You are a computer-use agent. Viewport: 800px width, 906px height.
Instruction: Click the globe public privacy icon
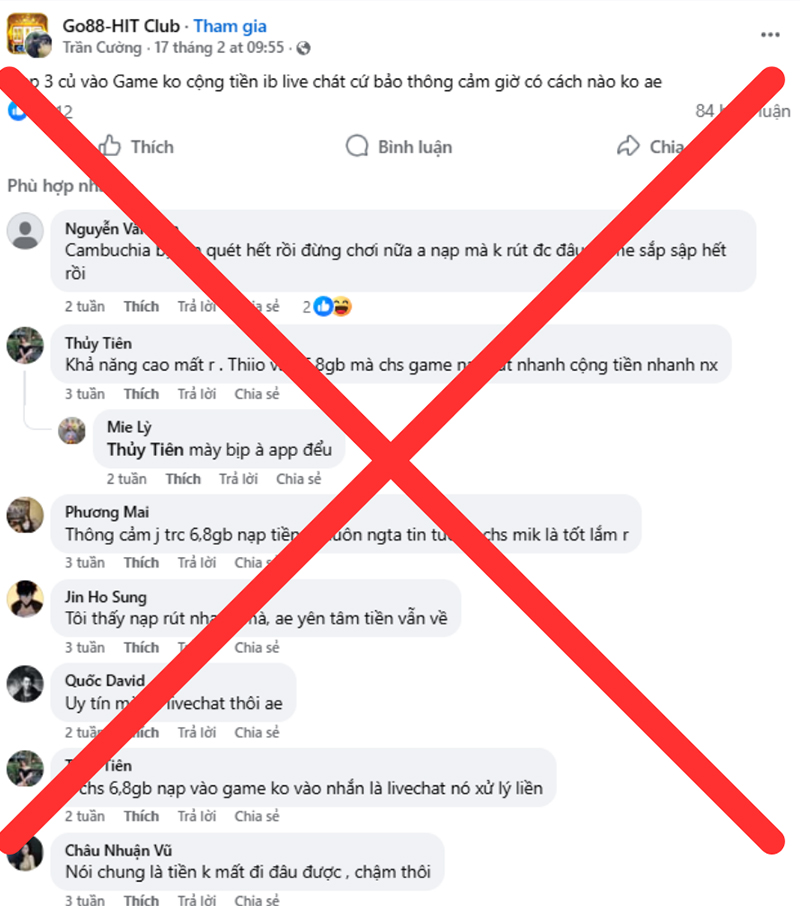[x=303, y=48]
